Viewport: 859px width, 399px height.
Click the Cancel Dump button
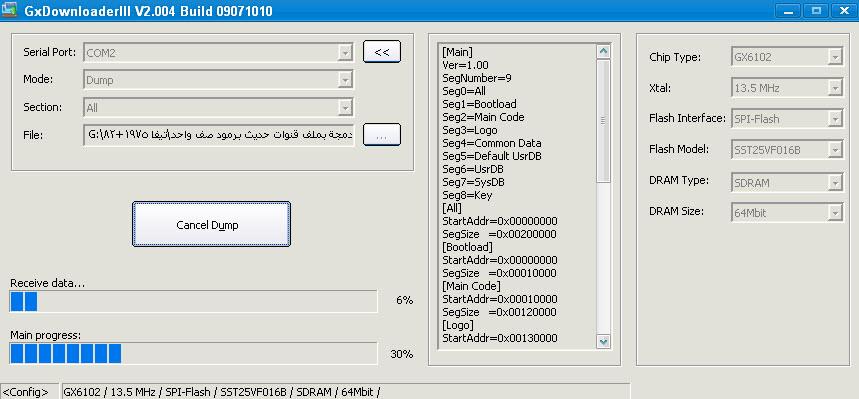coord(211,224)
